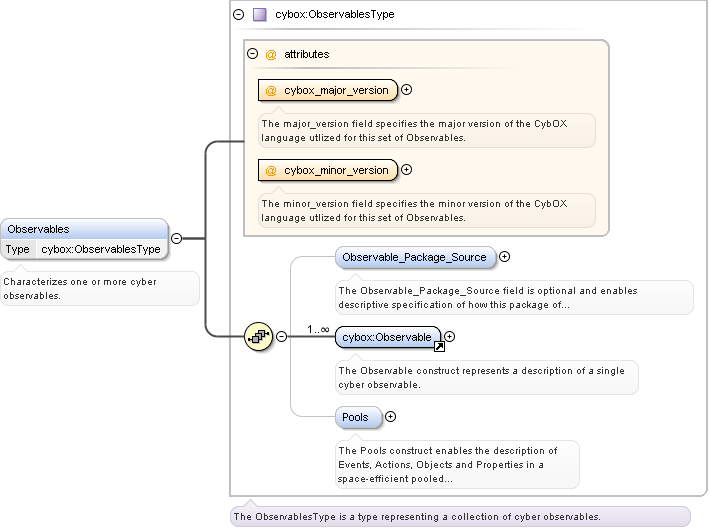Collapse the cybox:ObservablesType container
The image size is (709, 530).
[238, 15]
